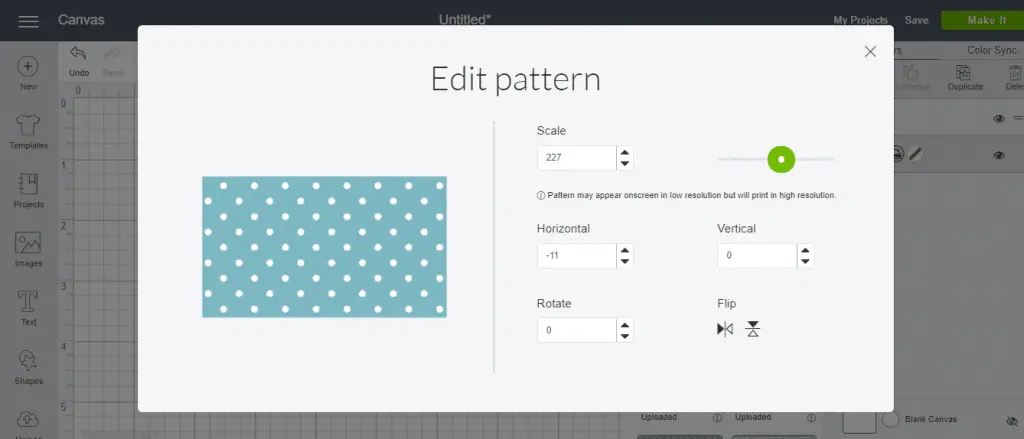Open the Upload panel

click(x=28, y=423)
